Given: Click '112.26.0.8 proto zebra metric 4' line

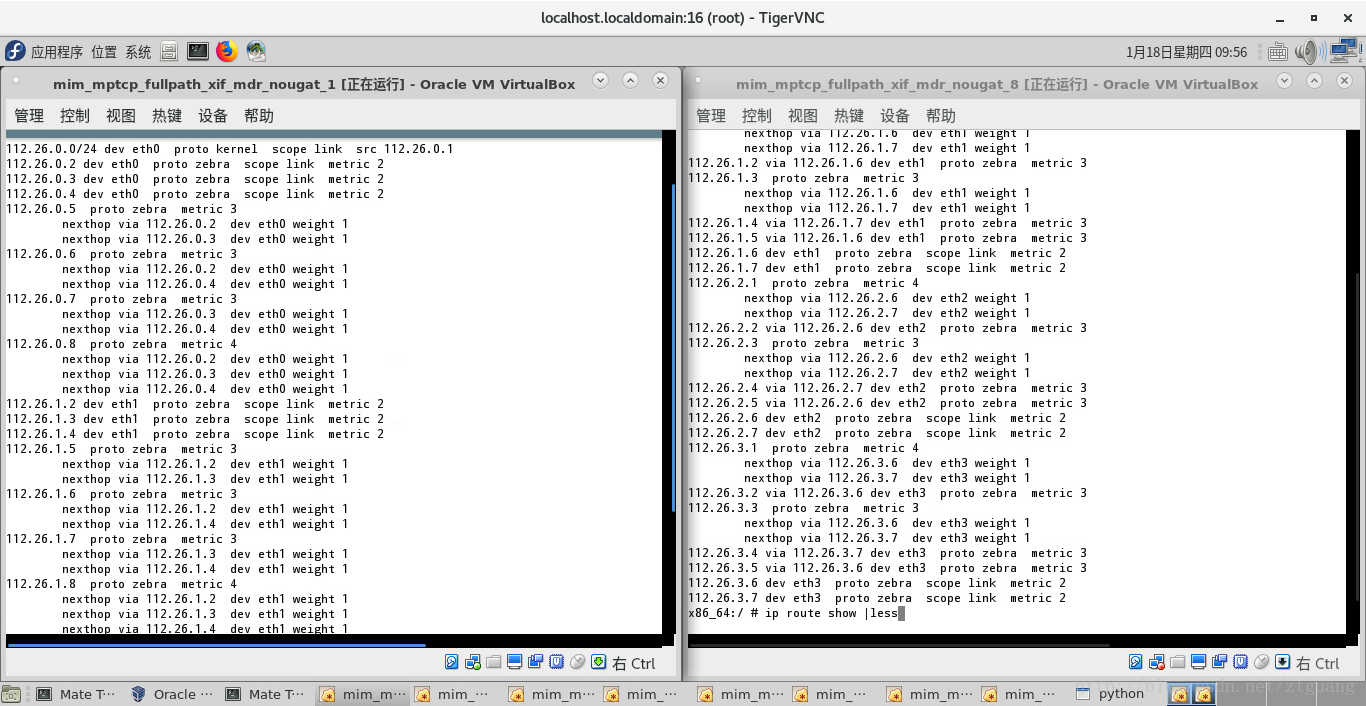Looking at the screenshot, I should [122, 344].
